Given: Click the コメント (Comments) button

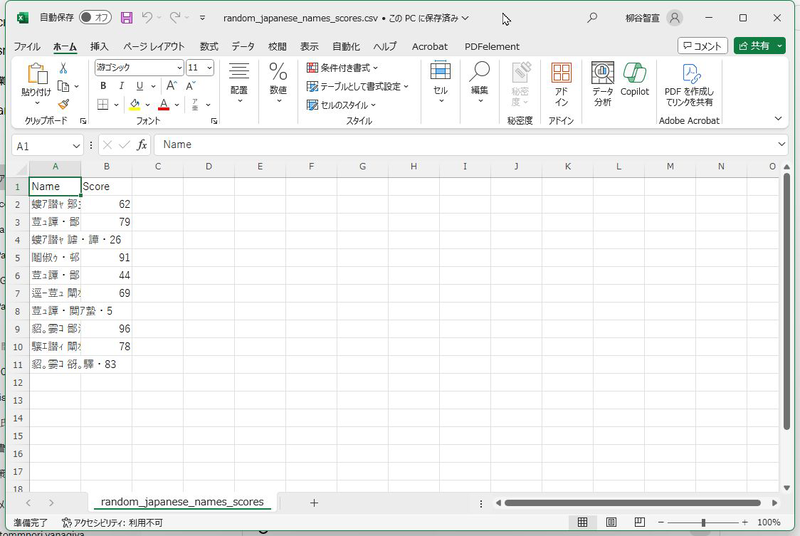Looking at the screenshot, I should click(x=702, y=46).
